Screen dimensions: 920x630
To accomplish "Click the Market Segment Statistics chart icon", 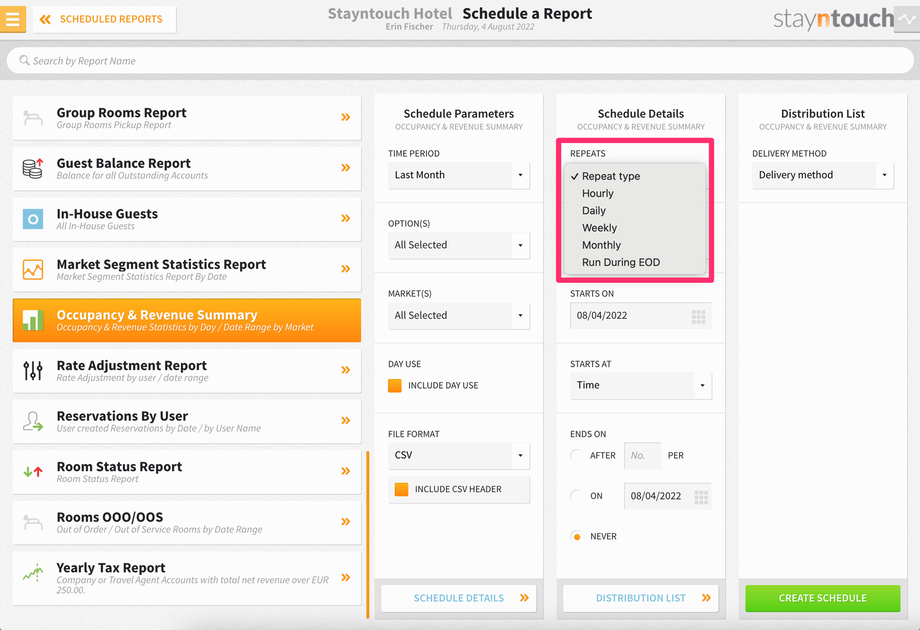I will click(x=33, y=269).
